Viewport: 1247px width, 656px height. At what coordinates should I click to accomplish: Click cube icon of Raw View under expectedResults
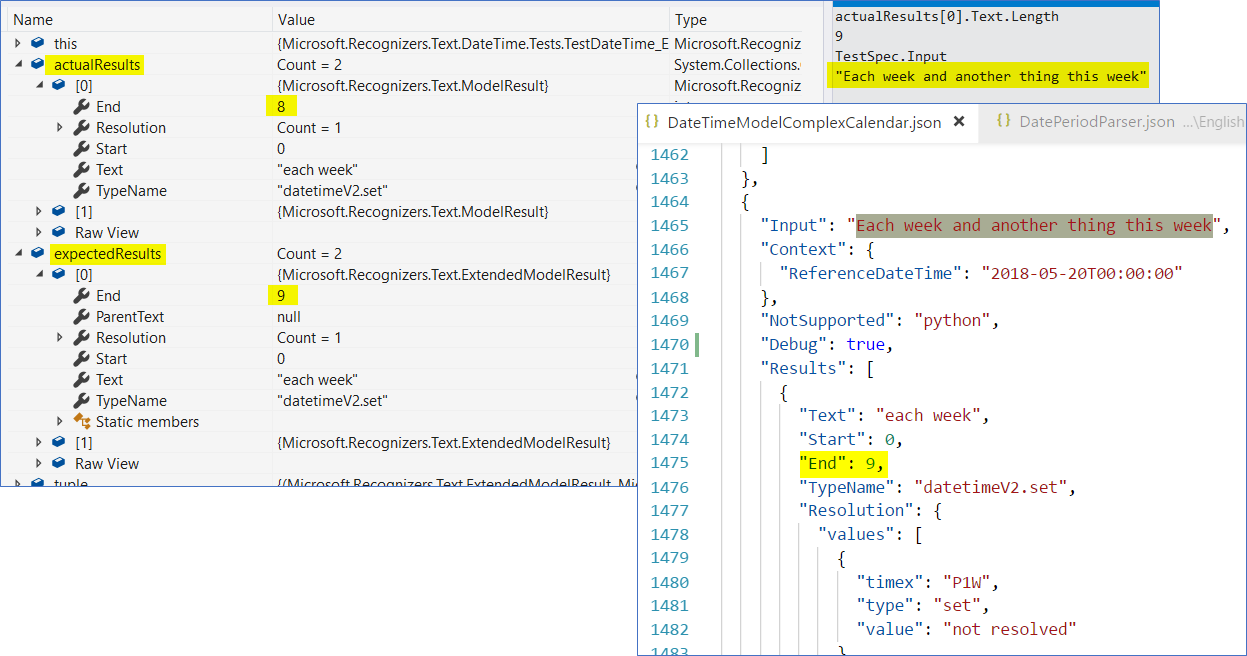coord(59,463)
